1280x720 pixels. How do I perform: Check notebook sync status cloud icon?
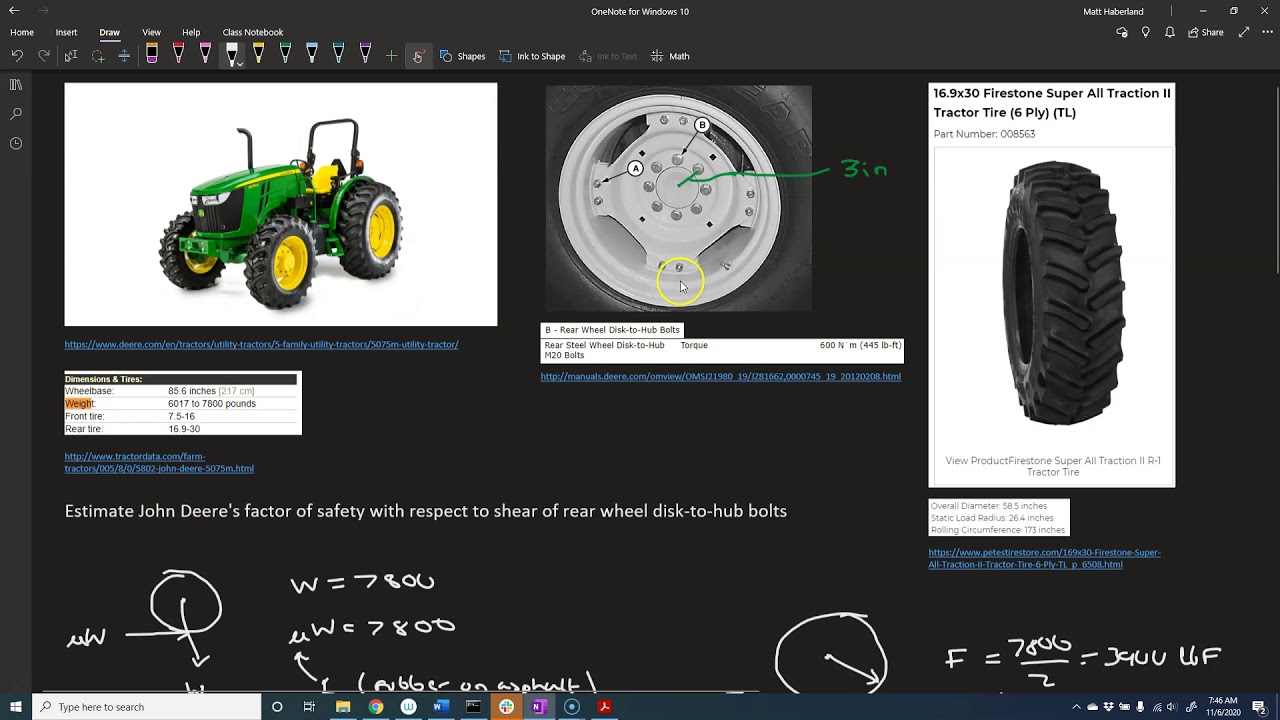tap(1122, 32)
